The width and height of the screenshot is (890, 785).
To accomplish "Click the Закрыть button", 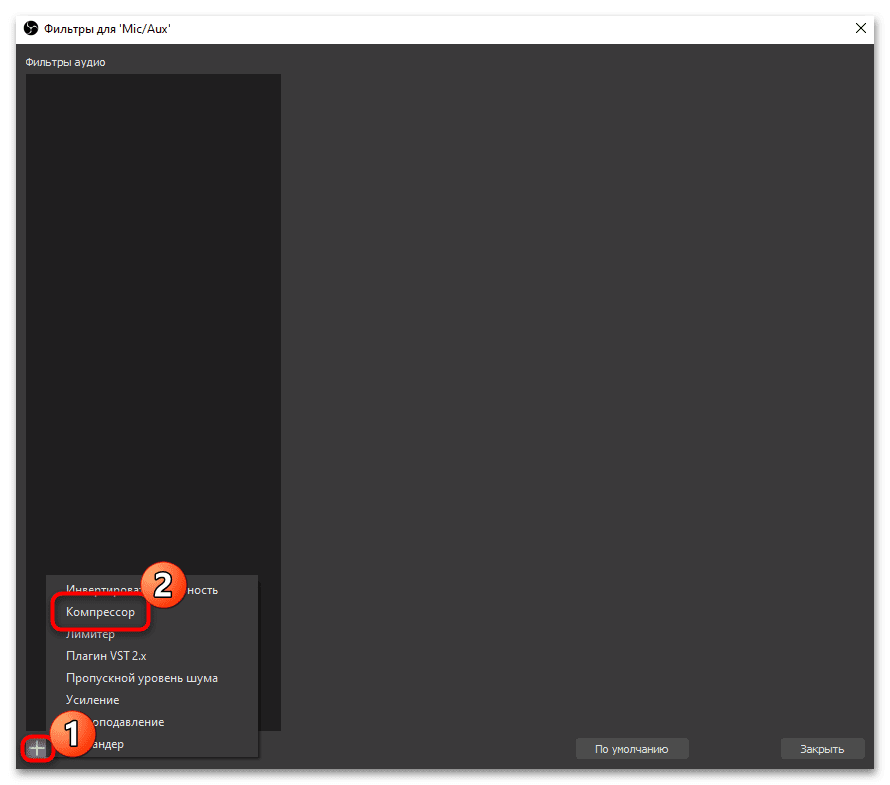I will pos(822,749).
